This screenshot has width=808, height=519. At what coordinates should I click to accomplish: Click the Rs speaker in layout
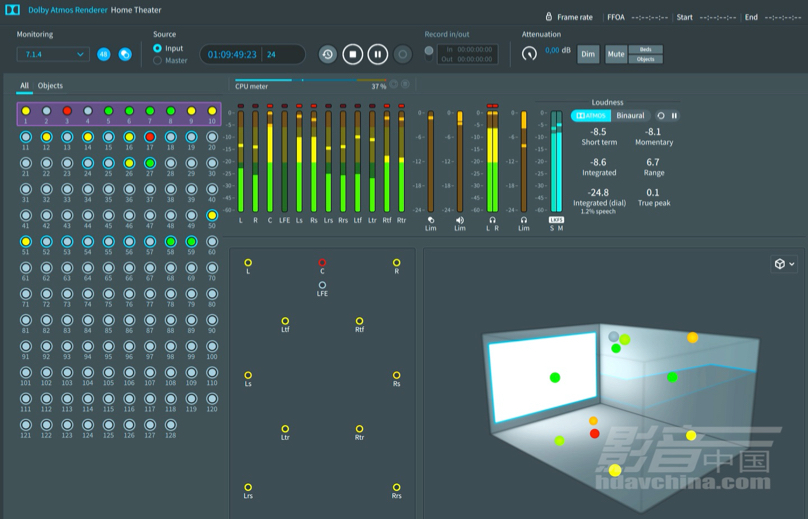tap(396, 375)
